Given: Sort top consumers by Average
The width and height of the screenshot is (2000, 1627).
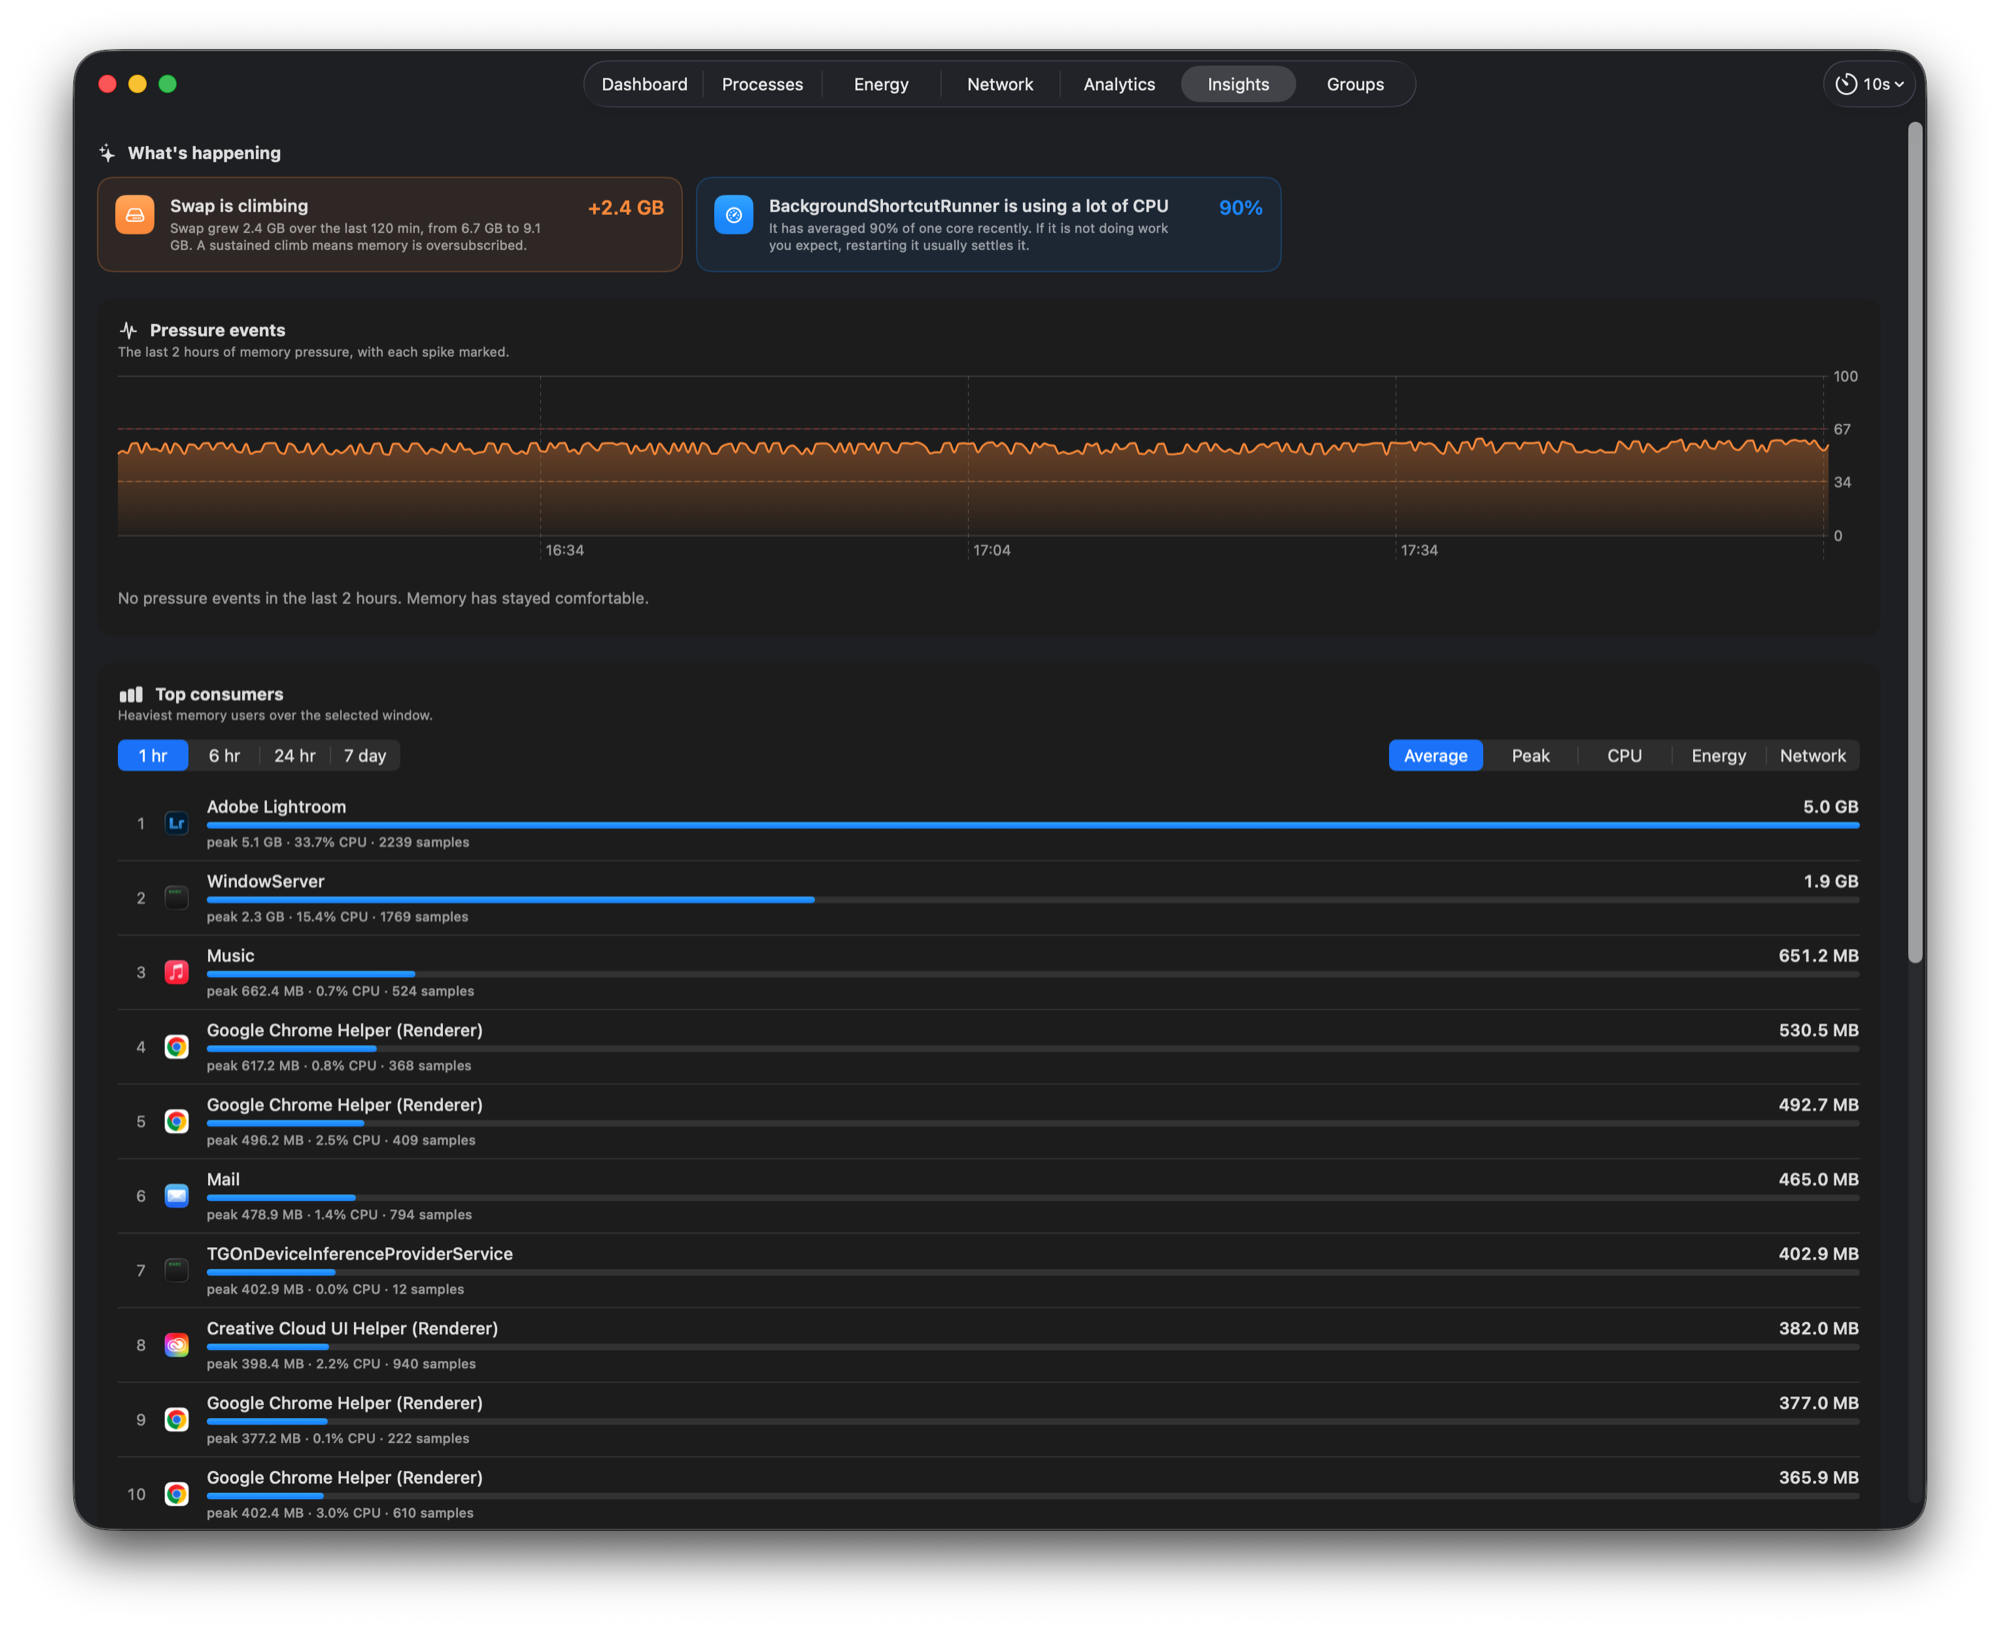Looking at the screenshot, I should click(1436, 756).
